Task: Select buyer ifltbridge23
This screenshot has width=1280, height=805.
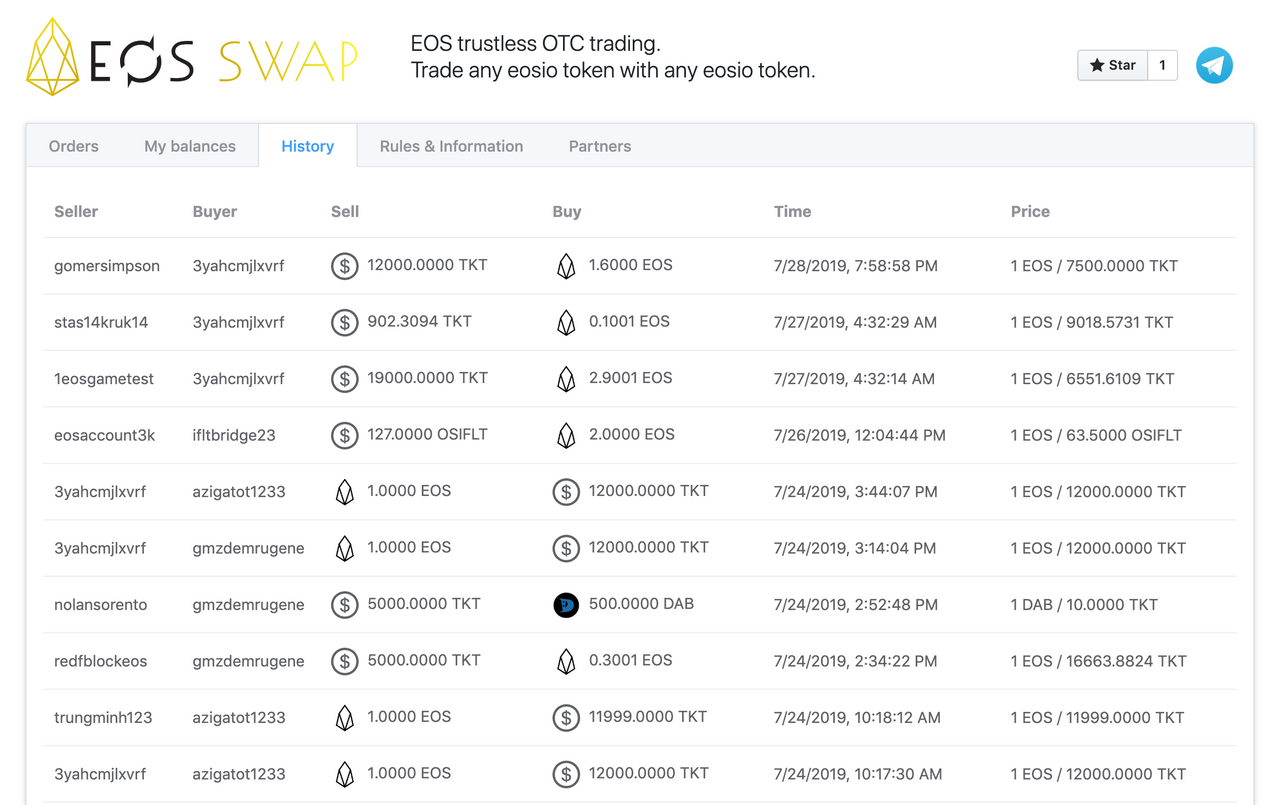Action: [x=234, y=435]
